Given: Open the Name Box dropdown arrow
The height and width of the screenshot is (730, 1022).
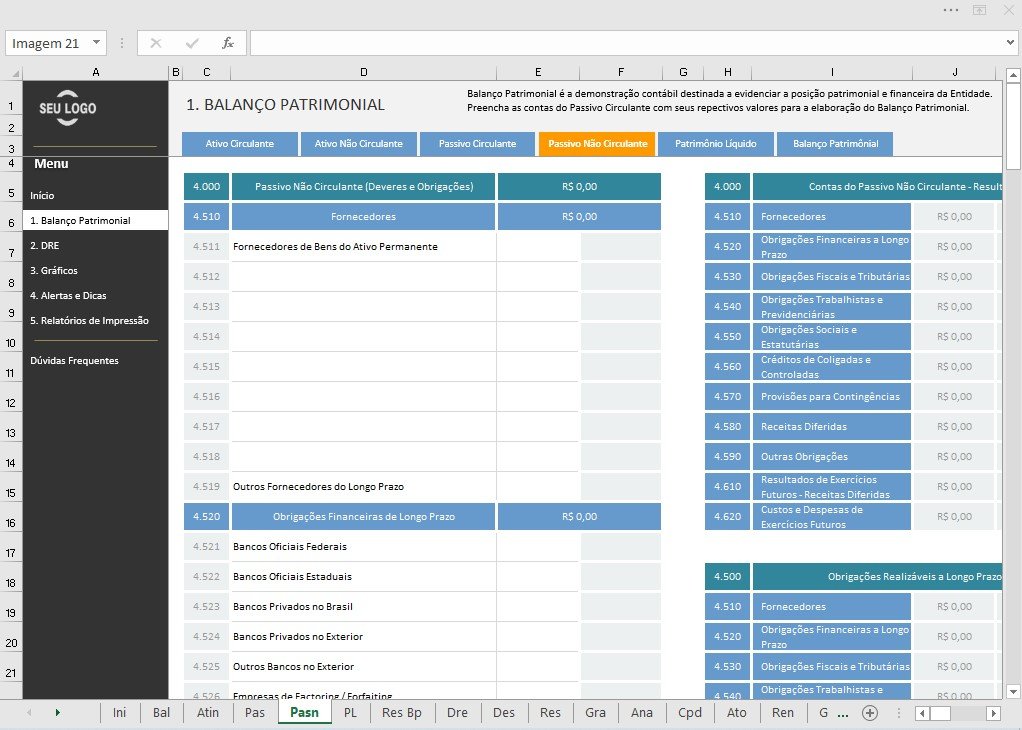Looking at the screenshot, I should 96,42.
